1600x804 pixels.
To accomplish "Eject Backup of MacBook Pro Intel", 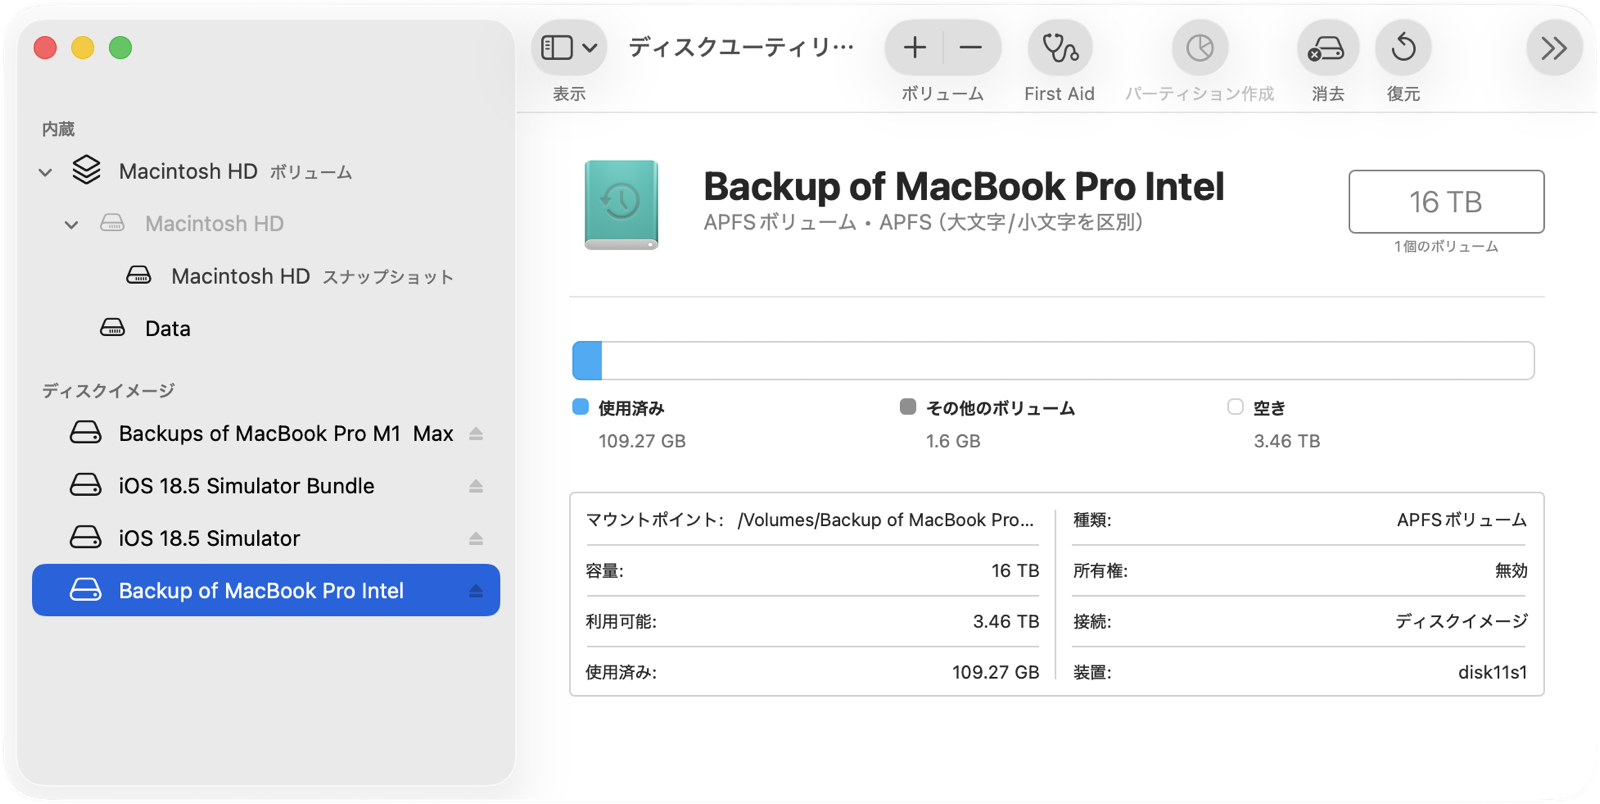I will point(476,591).
